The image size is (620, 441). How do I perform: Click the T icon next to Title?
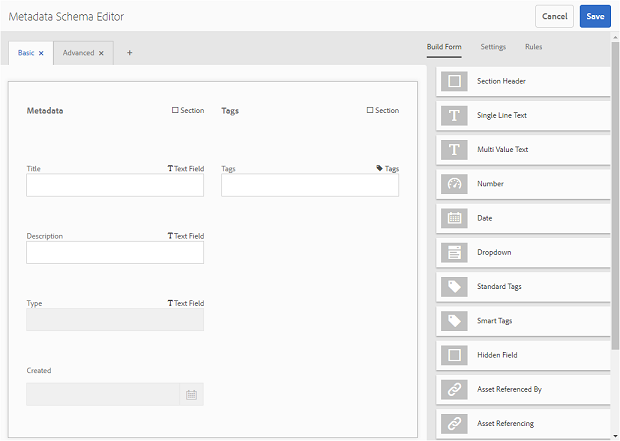(x=170, y=168)
